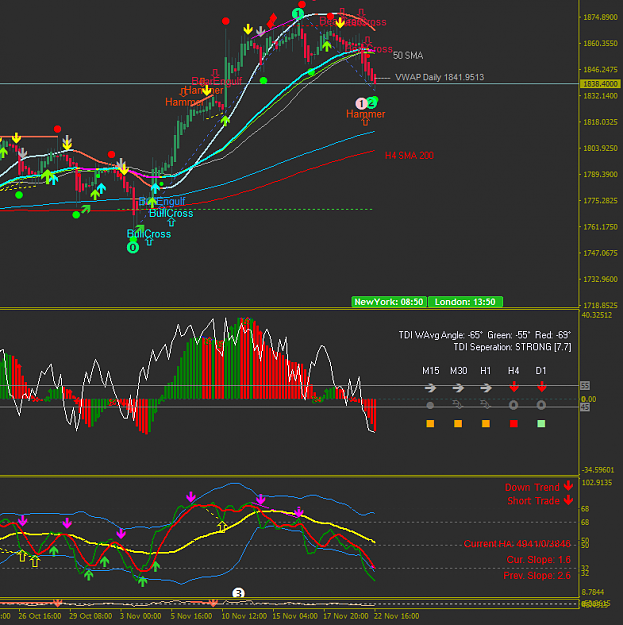The width and height of the screenshot is (623, 625).
Task: Select the small curved arrow in H1 column
Action: (x=485, y=405)
